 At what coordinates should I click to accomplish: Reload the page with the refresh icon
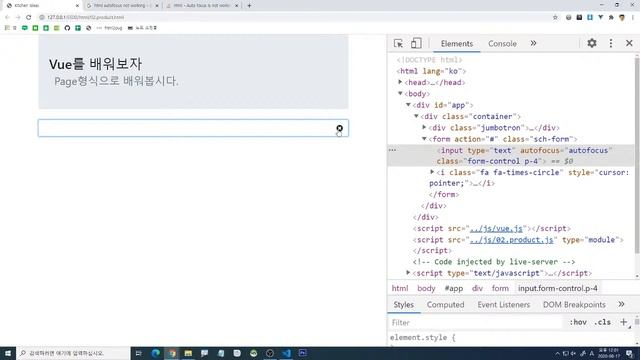[29, 17]
